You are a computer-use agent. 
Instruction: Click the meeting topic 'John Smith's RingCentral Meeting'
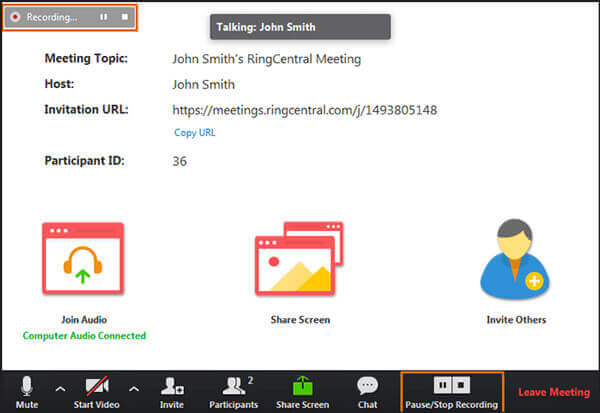[266, 59]
